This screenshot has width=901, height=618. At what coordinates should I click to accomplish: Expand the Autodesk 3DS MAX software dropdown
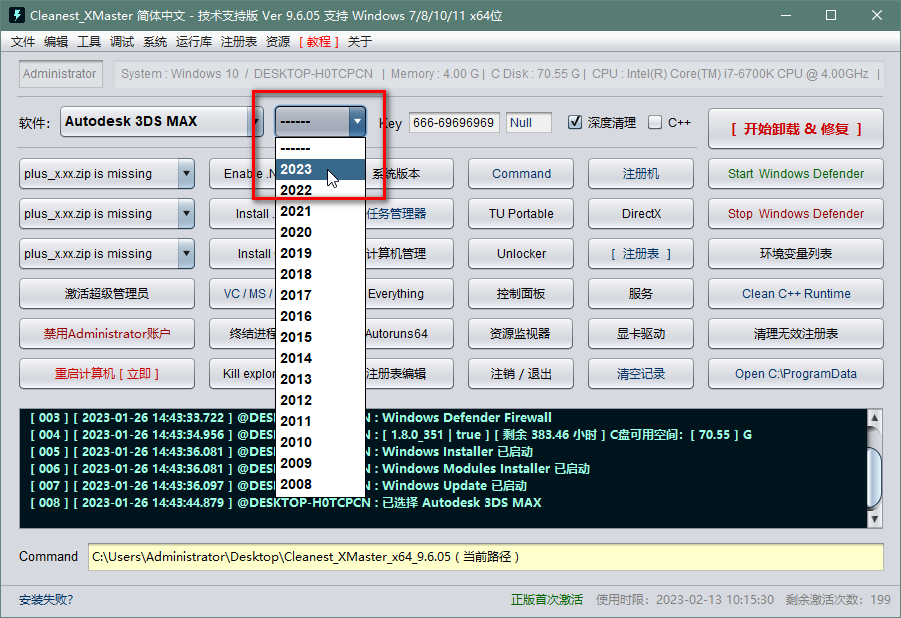tap(256, 121)
